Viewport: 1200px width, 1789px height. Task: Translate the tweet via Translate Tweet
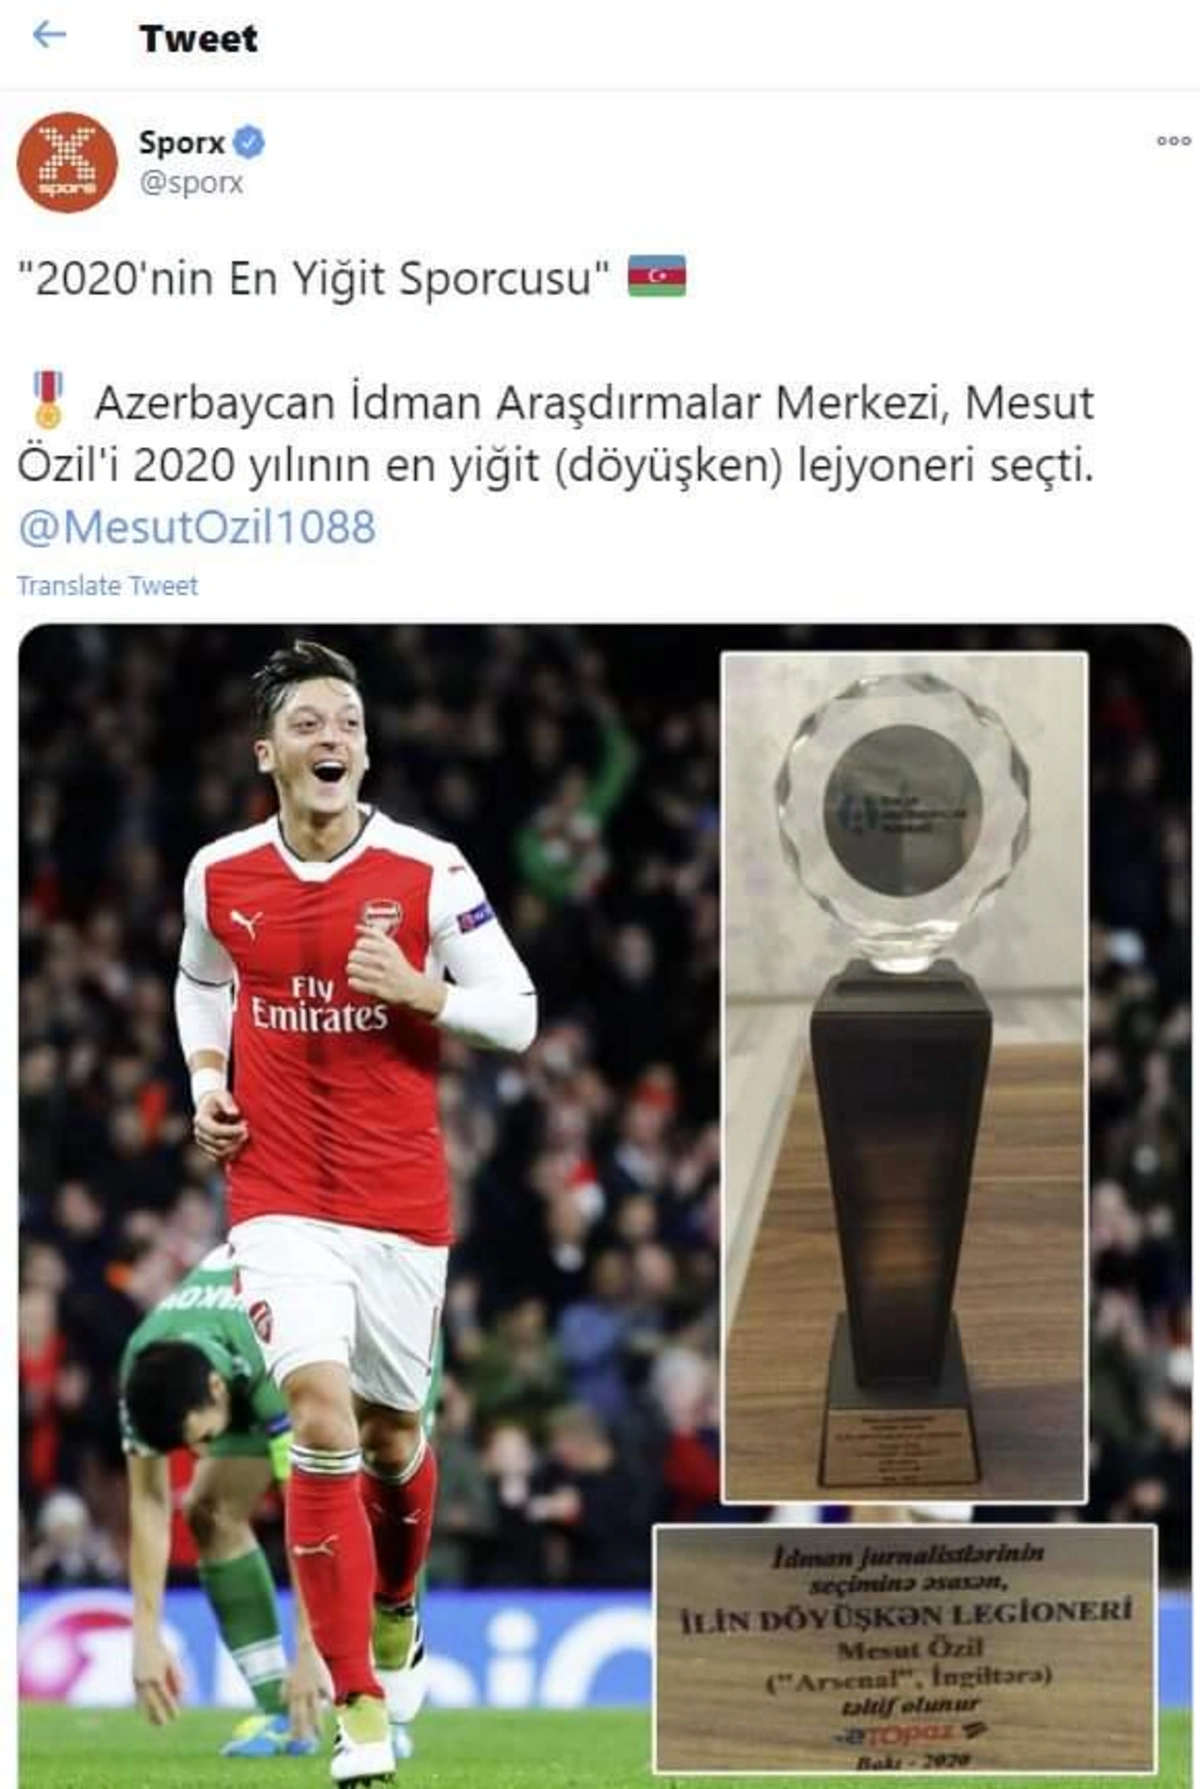pyautogui.click(x=107, y=586)
